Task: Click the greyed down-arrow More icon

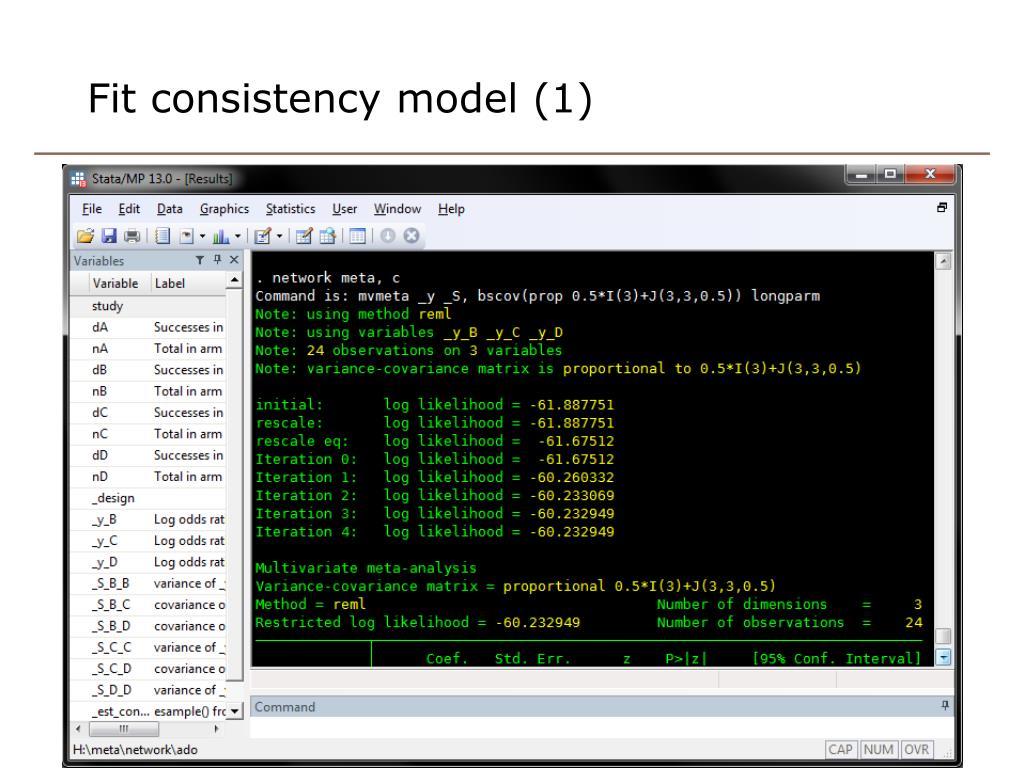Action: click(x=388, y=236)
